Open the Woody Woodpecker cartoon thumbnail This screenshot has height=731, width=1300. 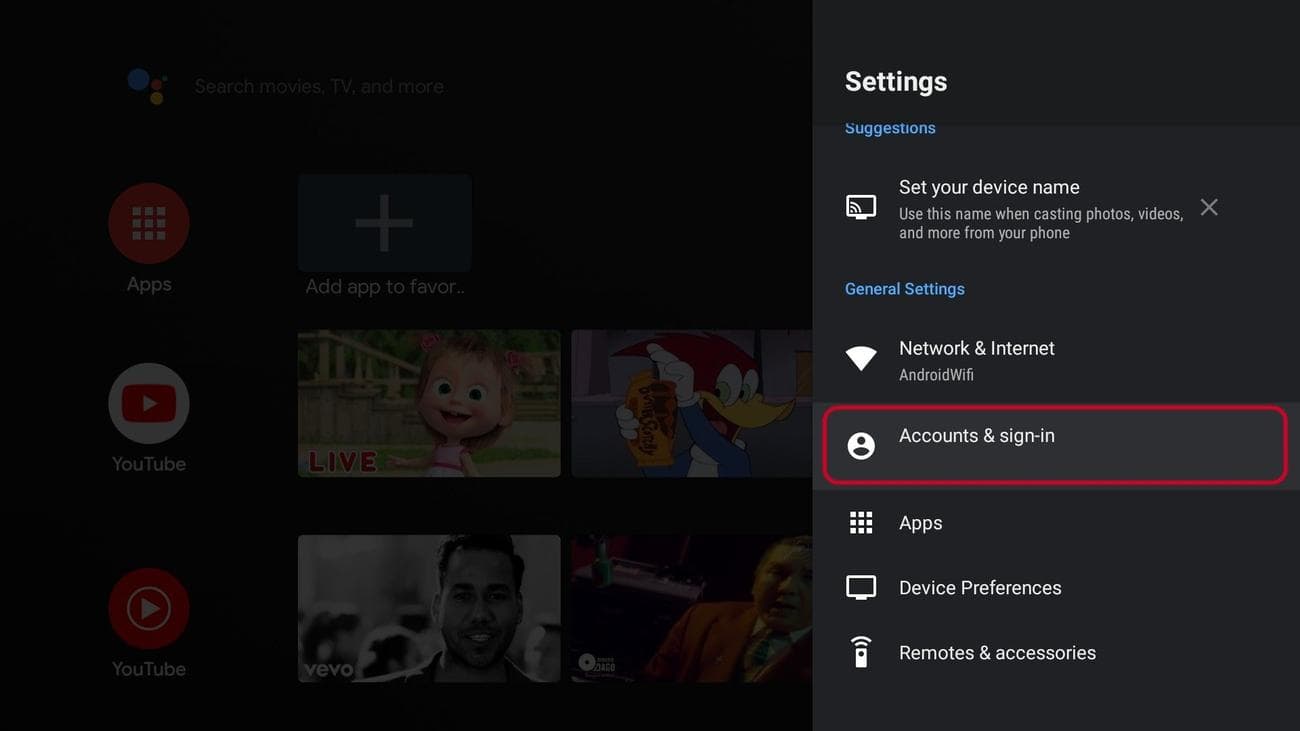690,403
